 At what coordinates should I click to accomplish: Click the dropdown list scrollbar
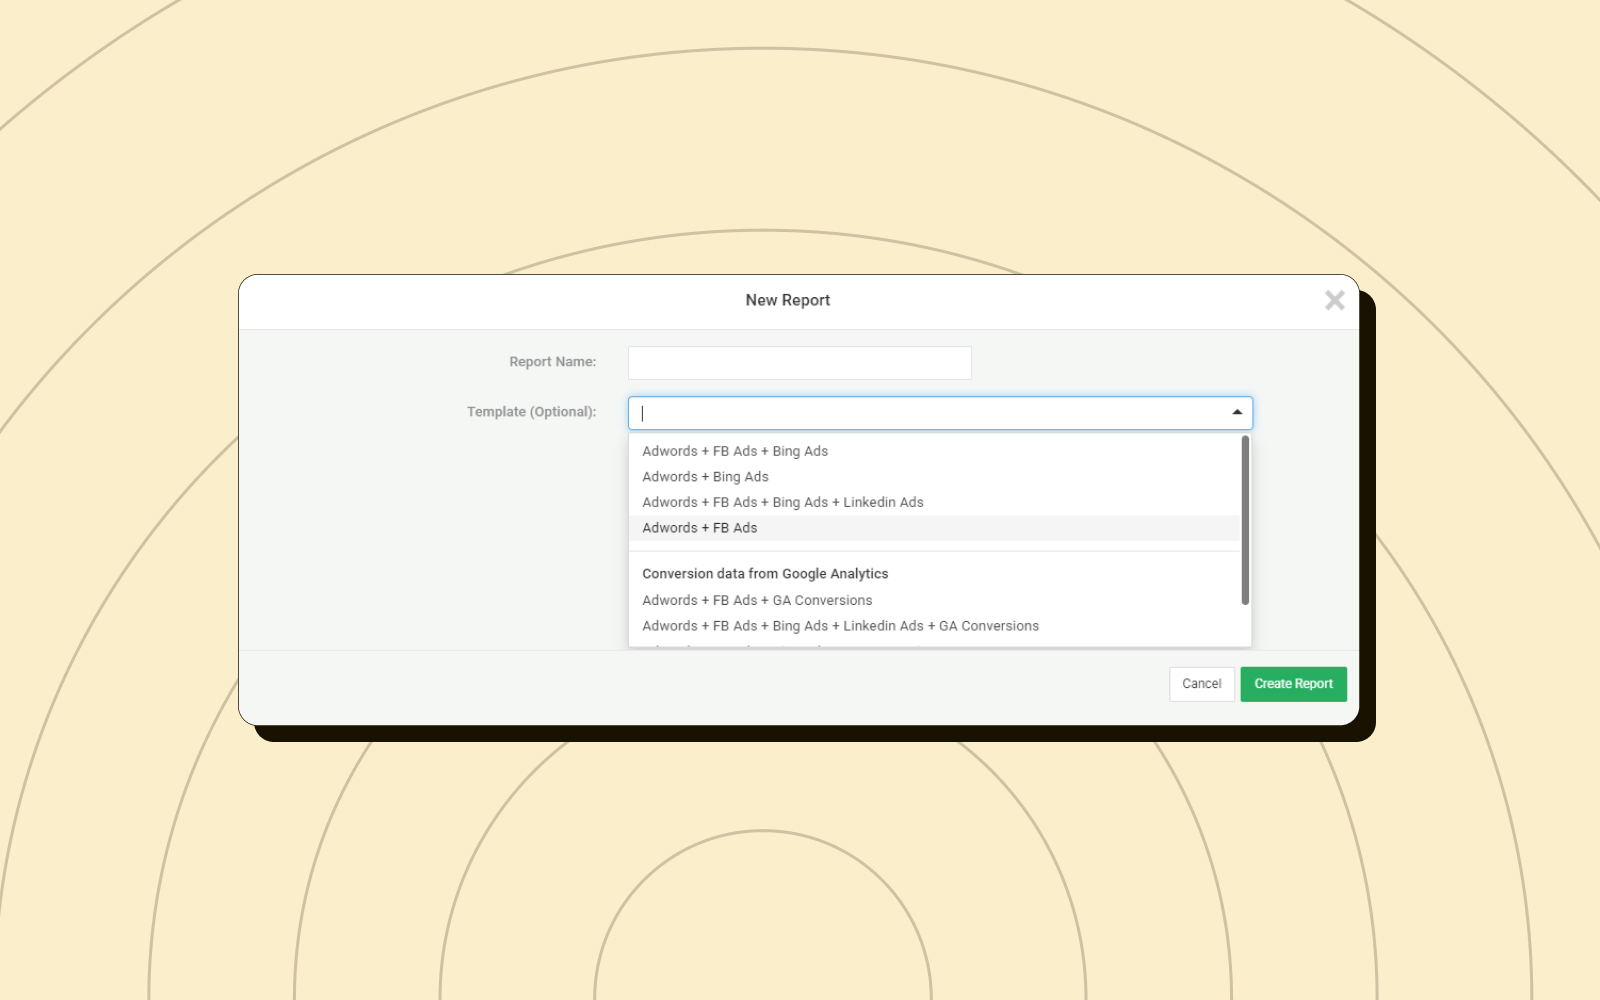pos(1245,520)
